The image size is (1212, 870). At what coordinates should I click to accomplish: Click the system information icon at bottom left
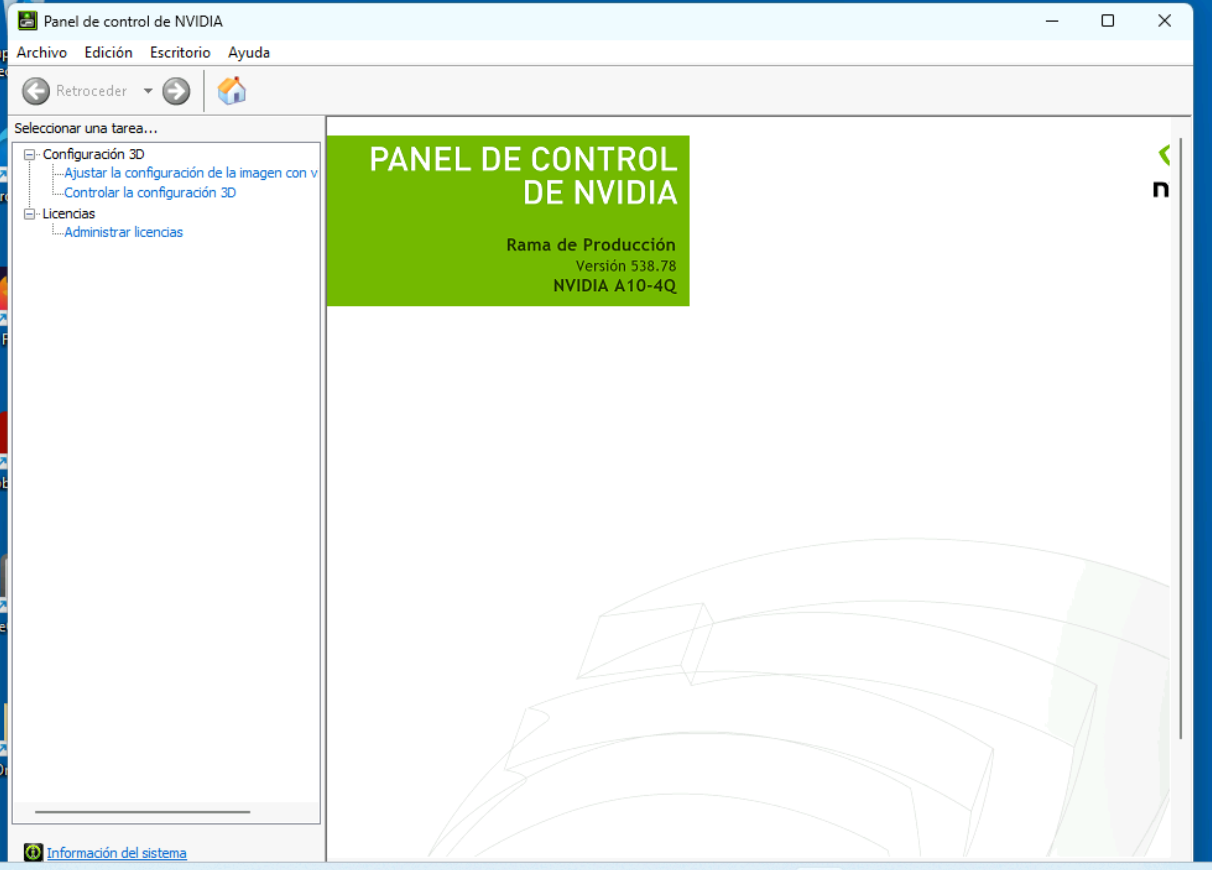(x=33, y=853)
